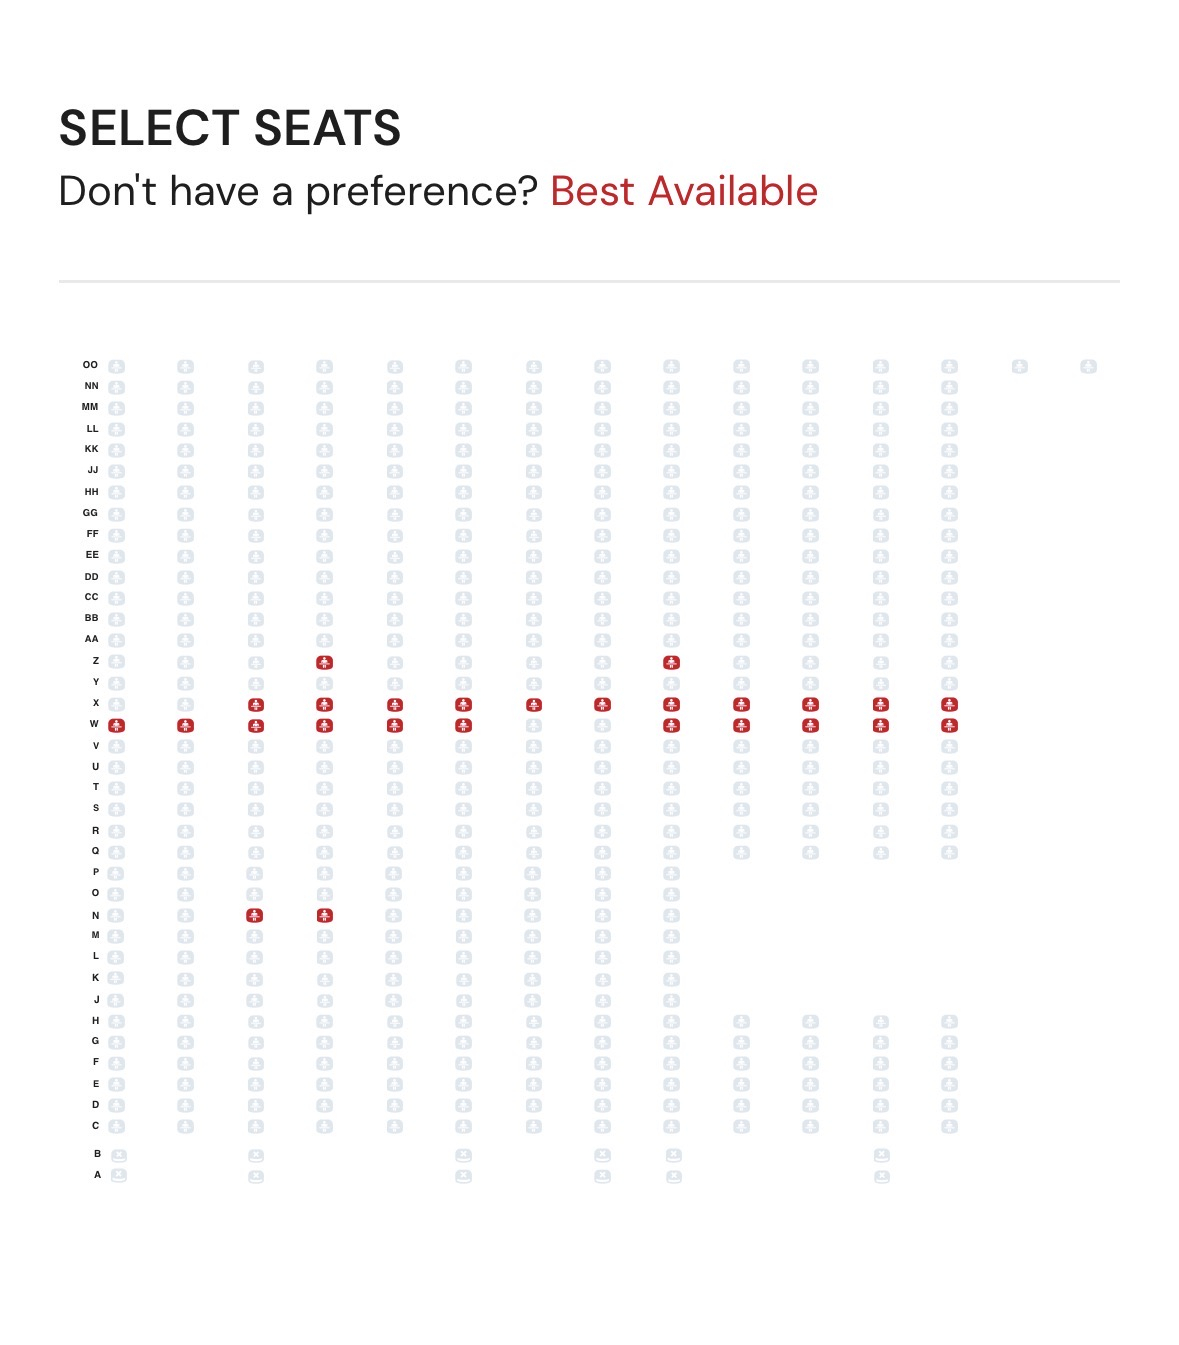Select the rightmost red seat in row W
Viewport: 1179px width, 1345px height.
(x=949, y=725)
